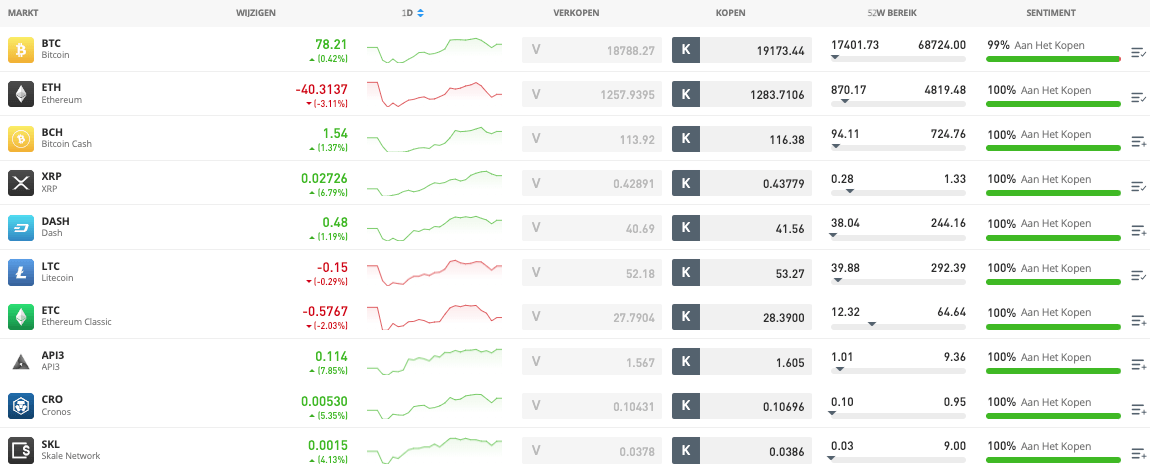The width and height of the screenshot is (1150, 473).
Task: Click the BTC sentiment bar at 99%
Action: pyautogui.click(x=1054, y=59)
